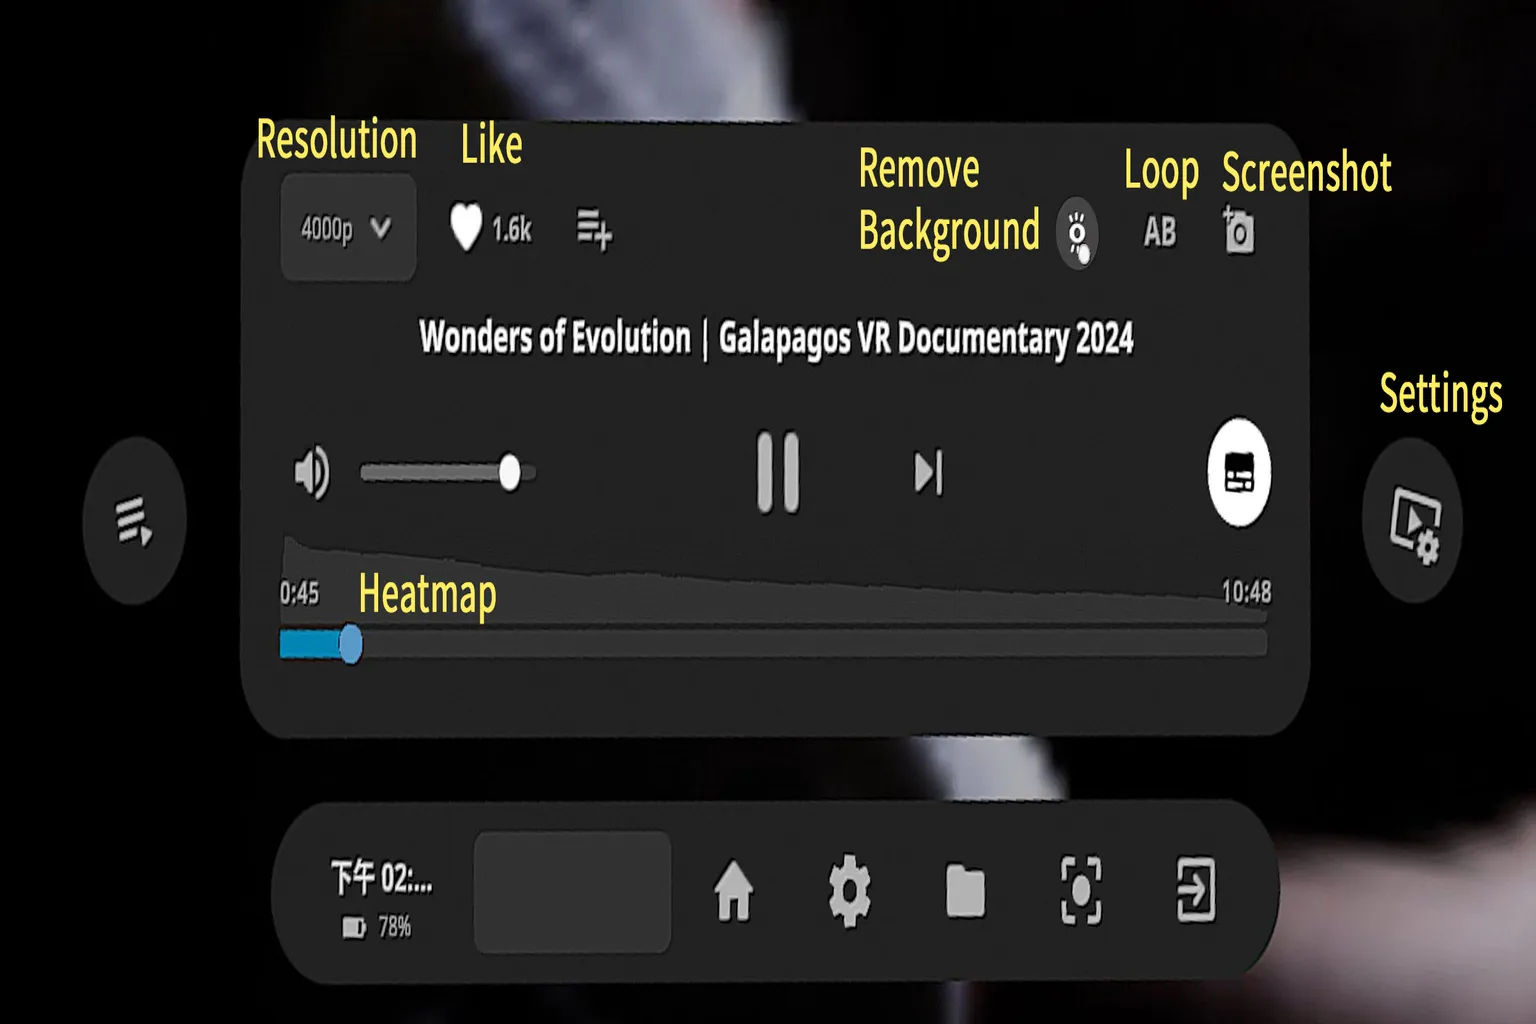Take a screenshot with the camera icon
Viewport: 1536px width, 1024px height.
[1238, 231]
